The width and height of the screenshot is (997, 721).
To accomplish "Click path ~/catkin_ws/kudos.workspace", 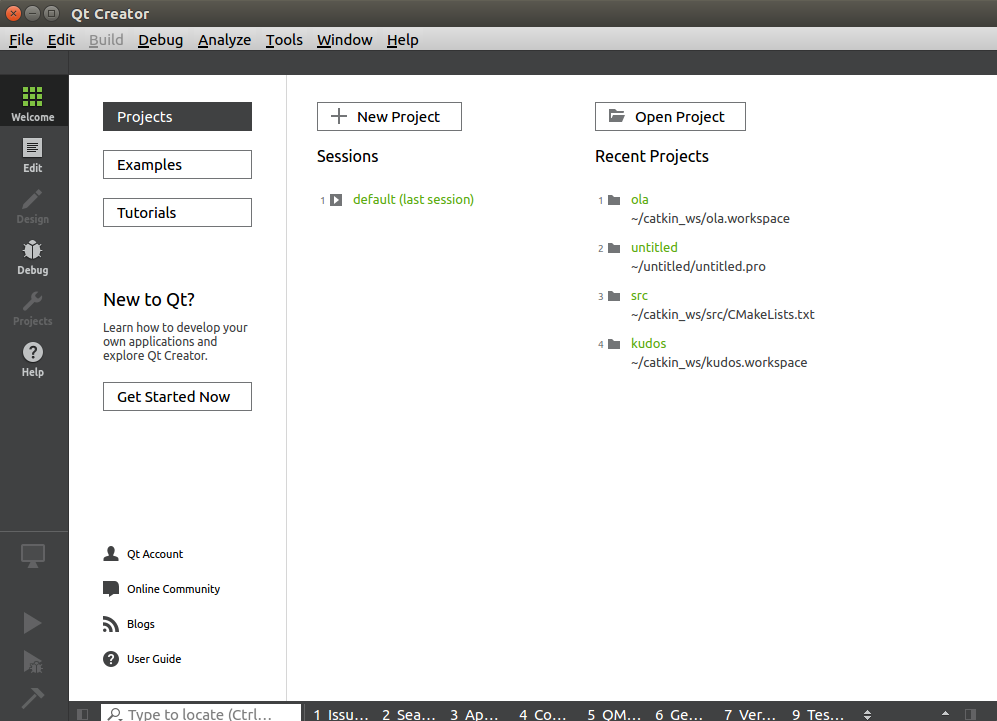I will click(x=719, y=362).
